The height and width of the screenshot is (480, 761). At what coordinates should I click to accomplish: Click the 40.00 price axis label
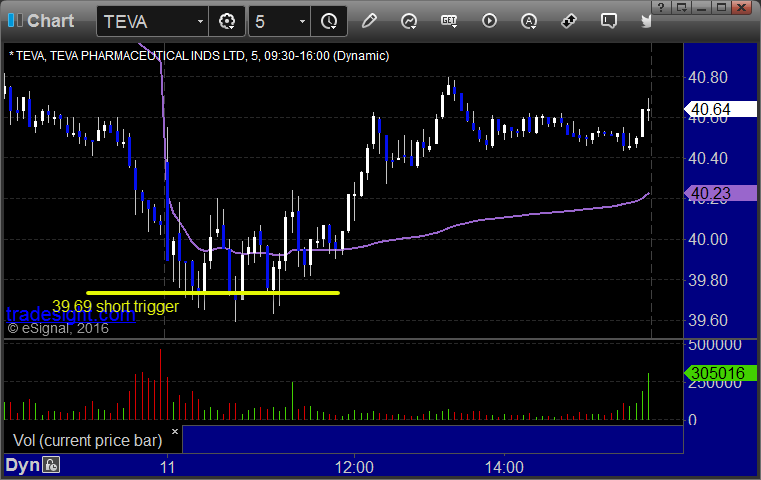(x=708, y=239)
